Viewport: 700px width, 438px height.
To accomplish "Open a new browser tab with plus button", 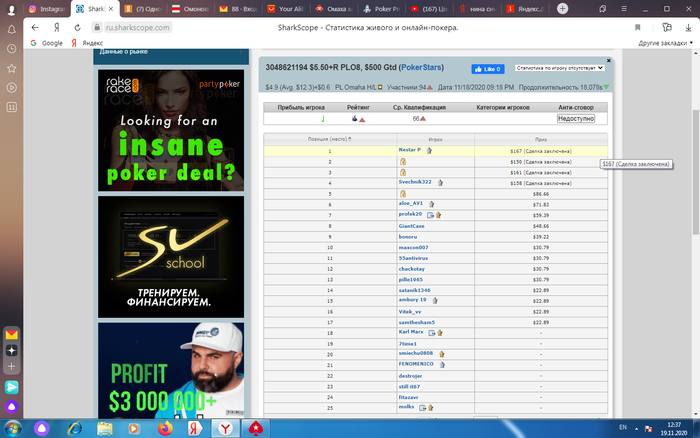I will [x=562, y=8].
